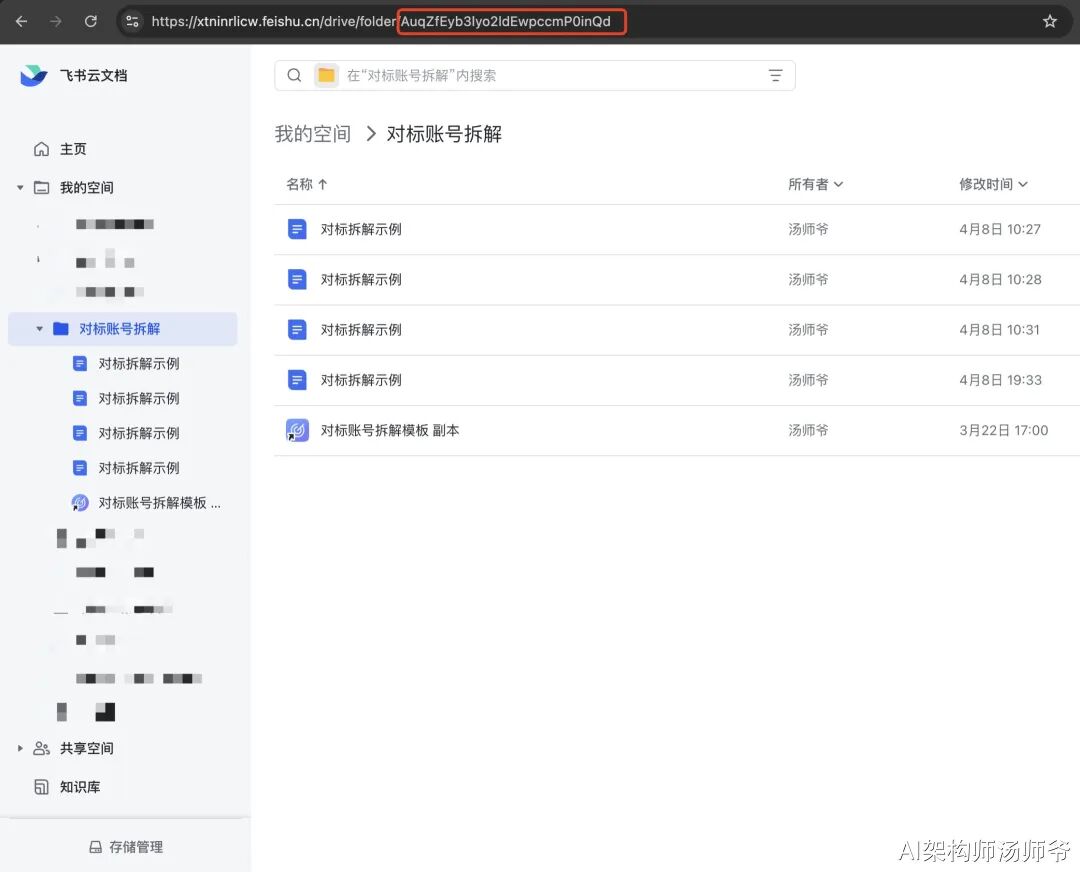Bookmark this page with star icon
1080x872 pixels.
point(1049,21)
